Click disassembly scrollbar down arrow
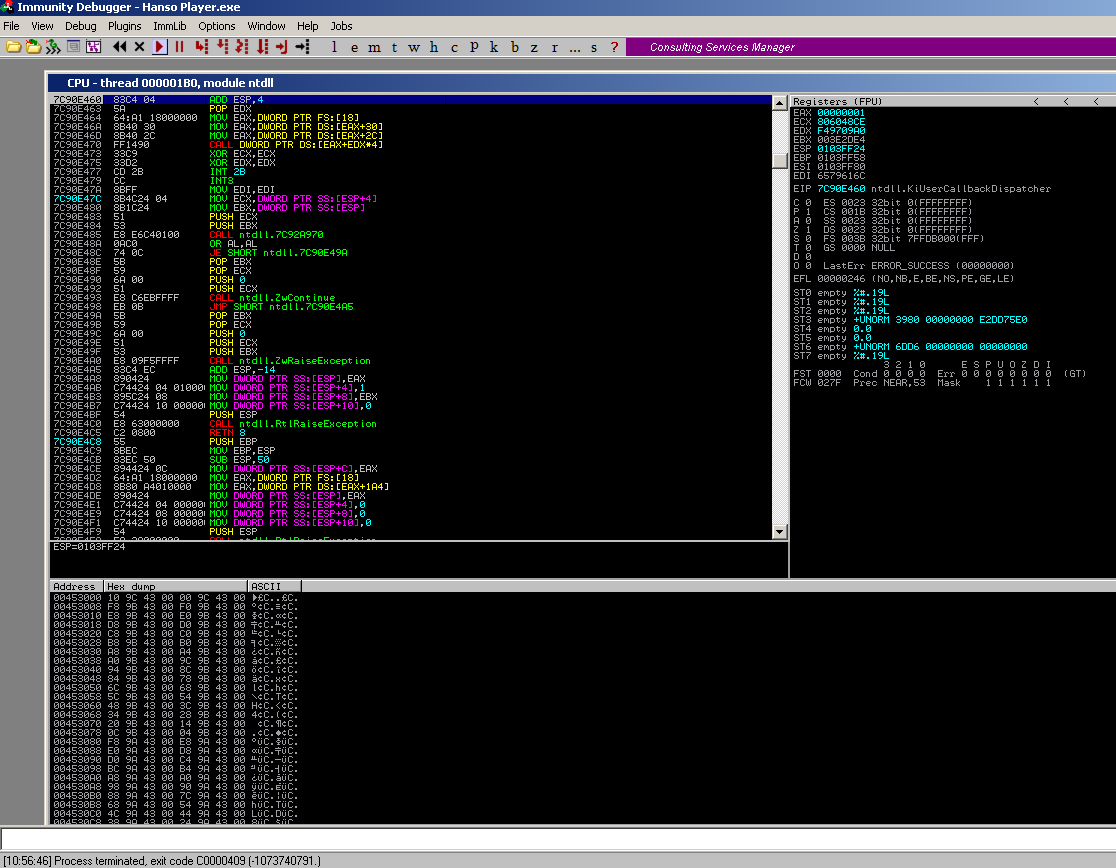This screenshot has width=1116, height=868. 779,531
